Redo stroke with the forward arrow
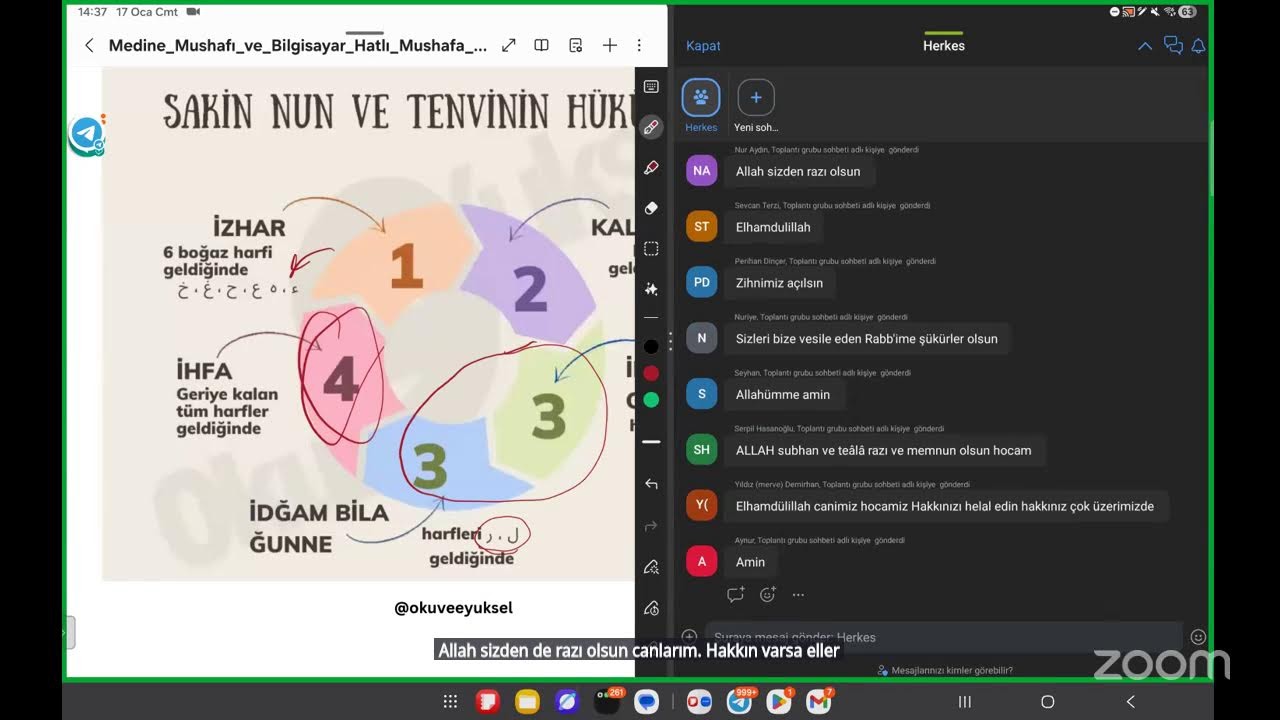The height and width of the screenshot is (720, 1280). pos(651,526)
